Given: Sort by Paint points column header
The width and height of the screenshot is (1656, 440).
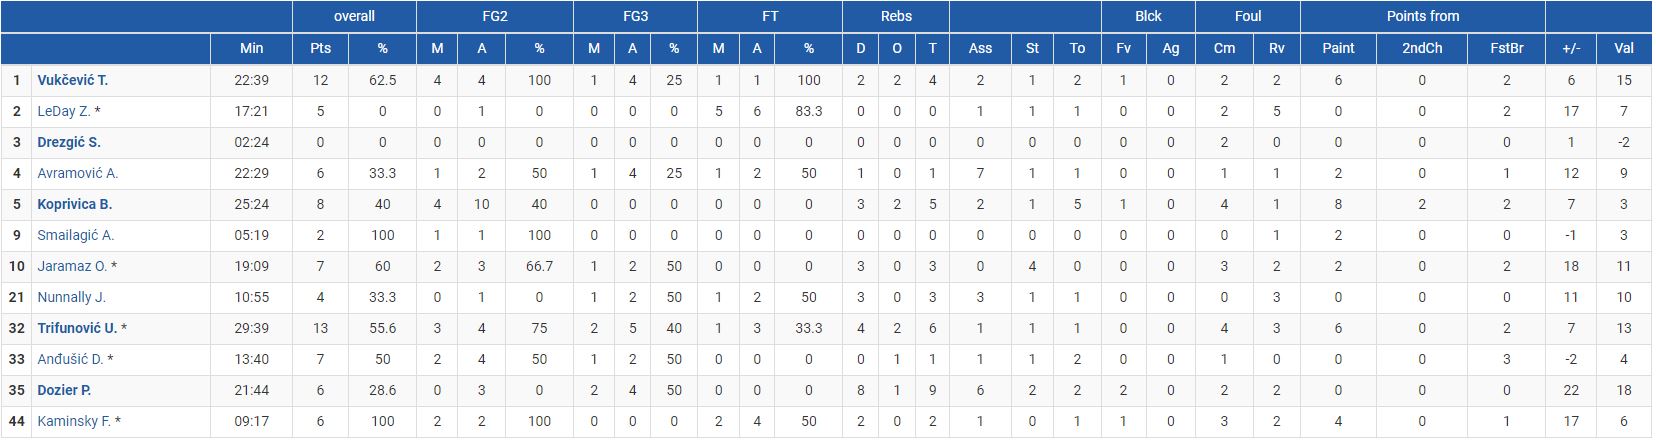Looking at the screenshot, I should [1338, 48].
